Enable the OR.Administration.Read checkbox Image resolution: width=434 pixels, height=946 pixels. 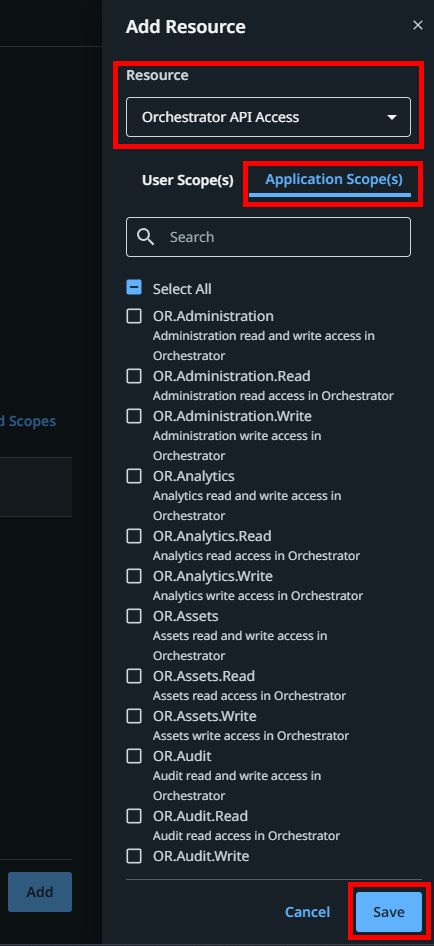[134, 376]
